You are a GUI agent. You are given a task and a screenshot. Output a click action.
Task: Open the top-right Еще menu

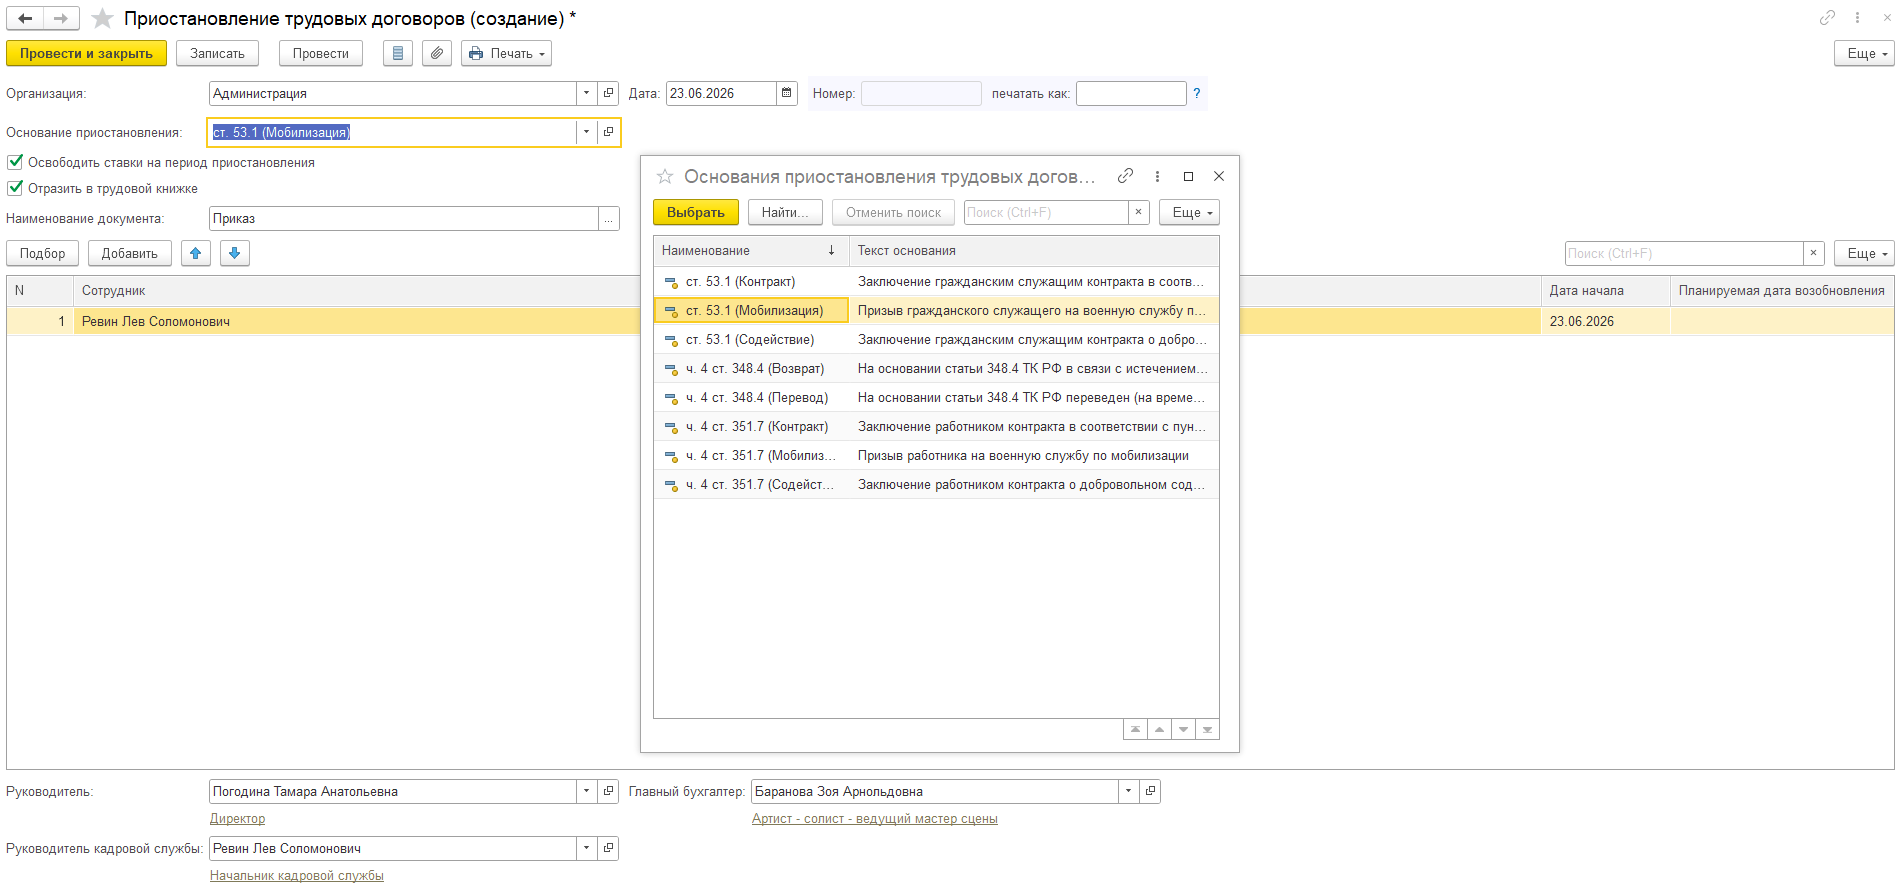pos(1864,53)
